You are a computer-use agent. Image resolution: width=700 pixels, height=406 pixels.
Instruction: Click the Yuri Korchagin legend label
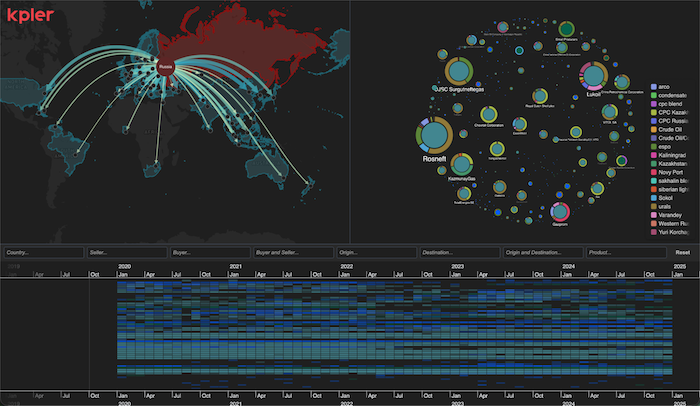[x=674, y=232]
